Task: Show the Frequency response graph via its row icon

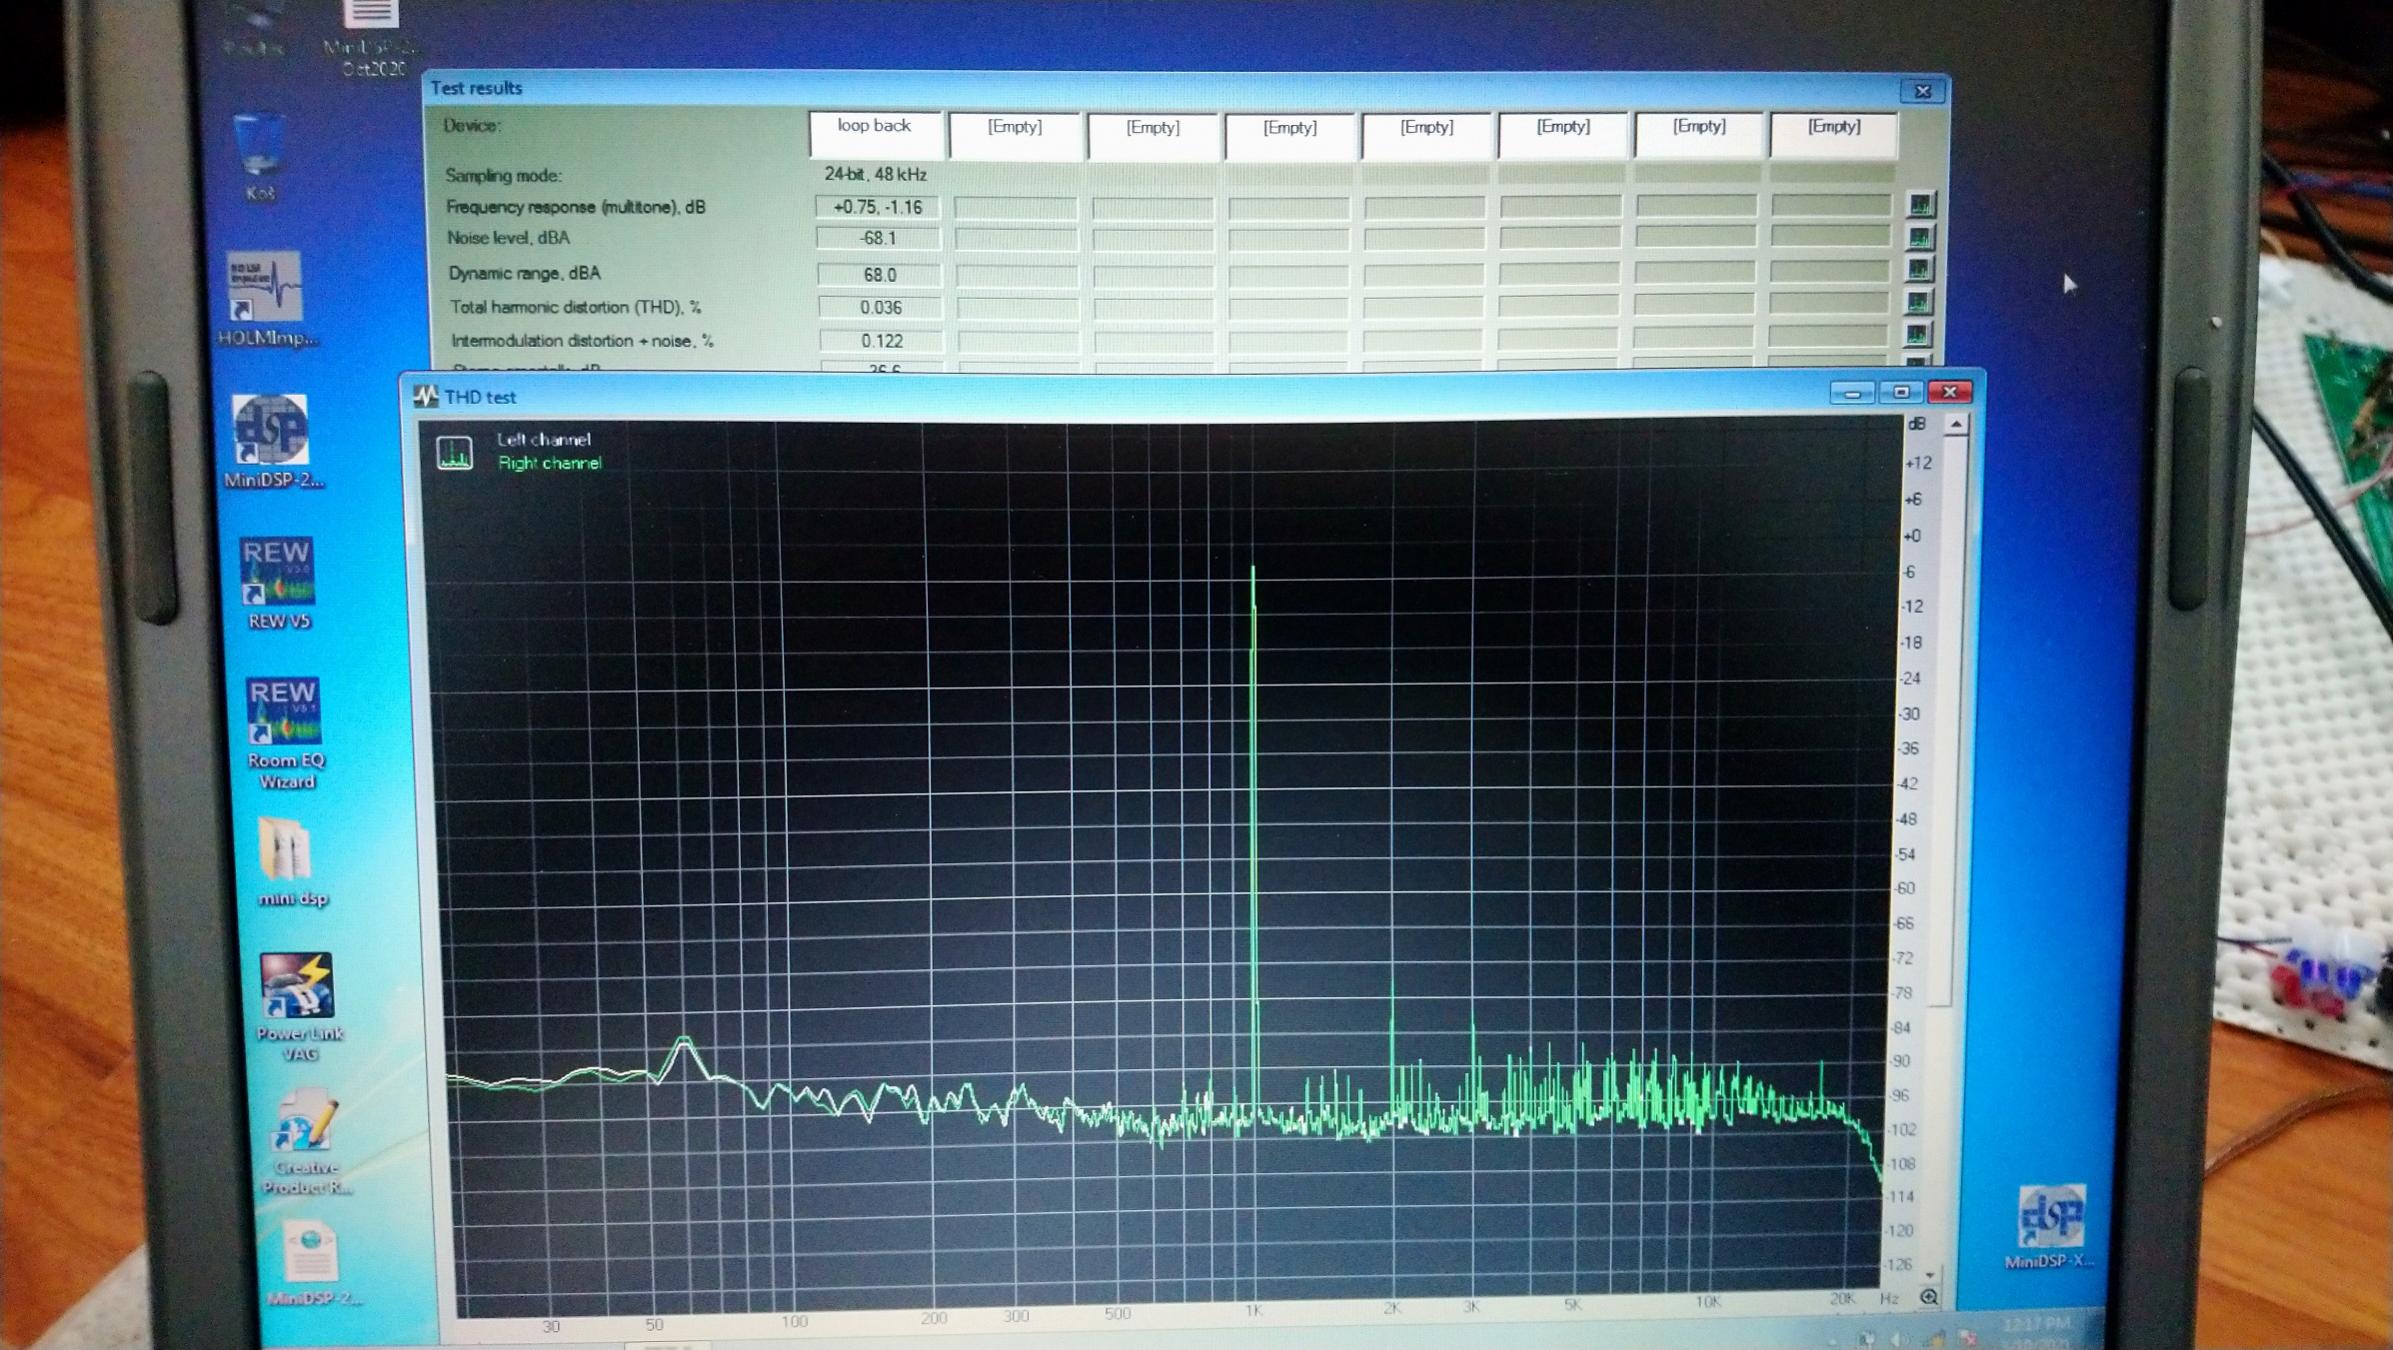Action: tap(1920, 205)
